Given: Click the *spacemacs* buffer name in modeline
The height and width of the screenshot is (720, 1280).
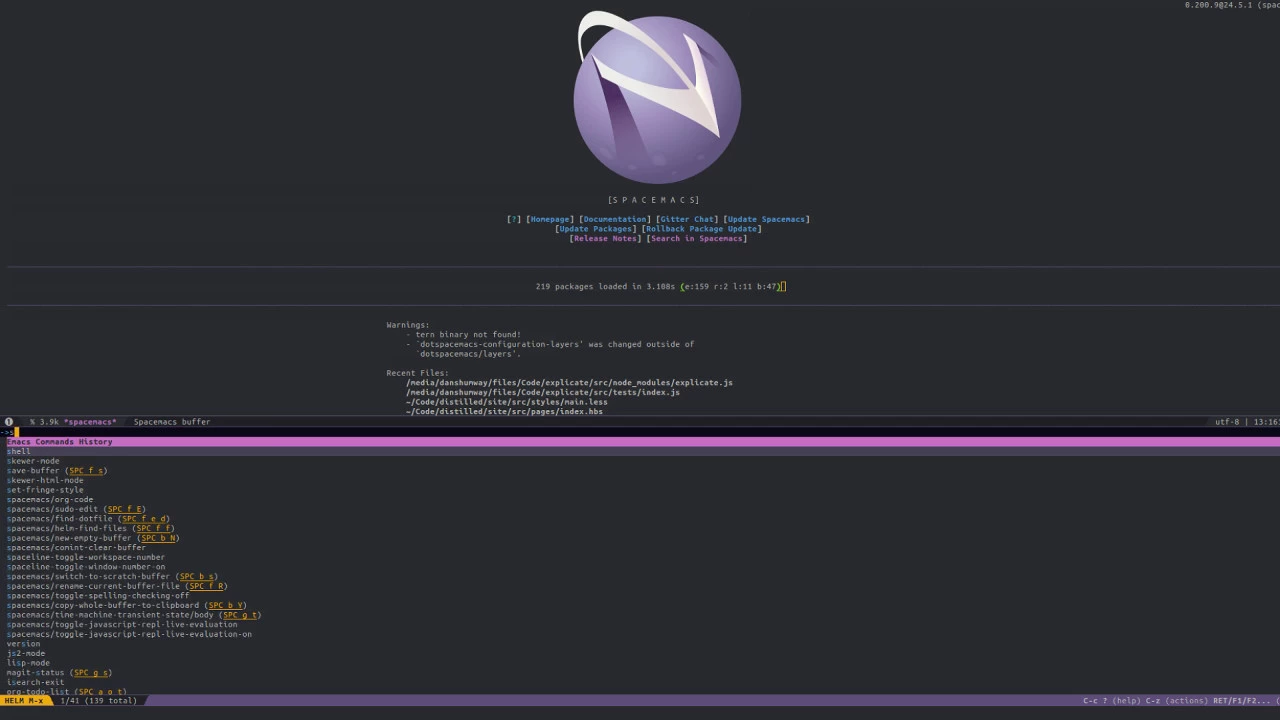Looking at the screenshot, I should (91, 422).
